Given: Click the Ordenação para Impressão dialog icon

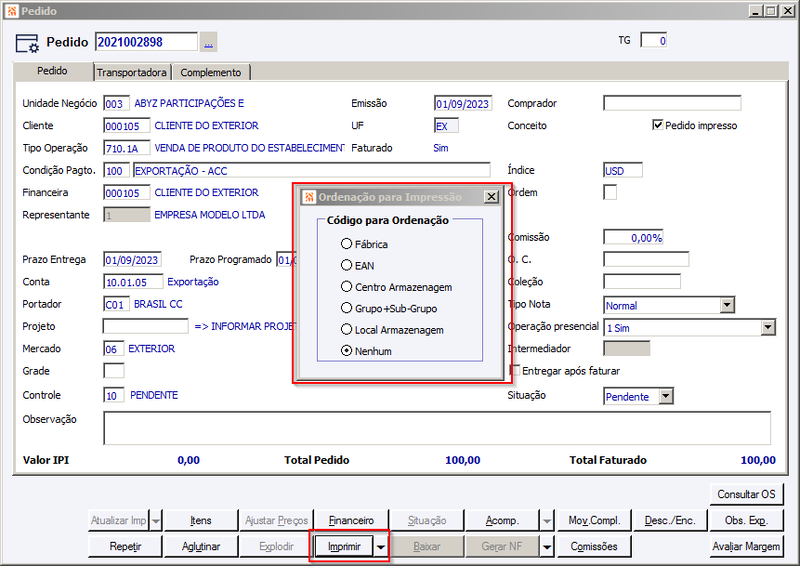Looking at the screenshot, I should click(309, 197).
